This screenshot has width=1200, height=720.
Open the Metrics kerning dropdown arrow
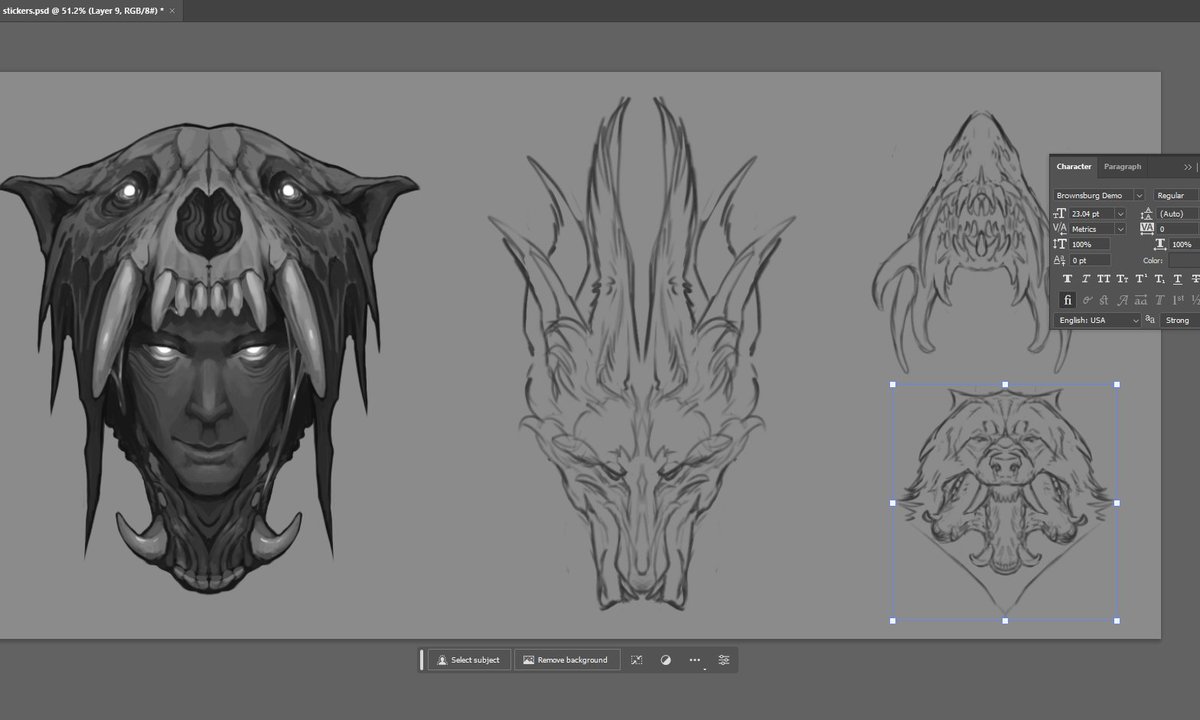(x=1120, y=229)
